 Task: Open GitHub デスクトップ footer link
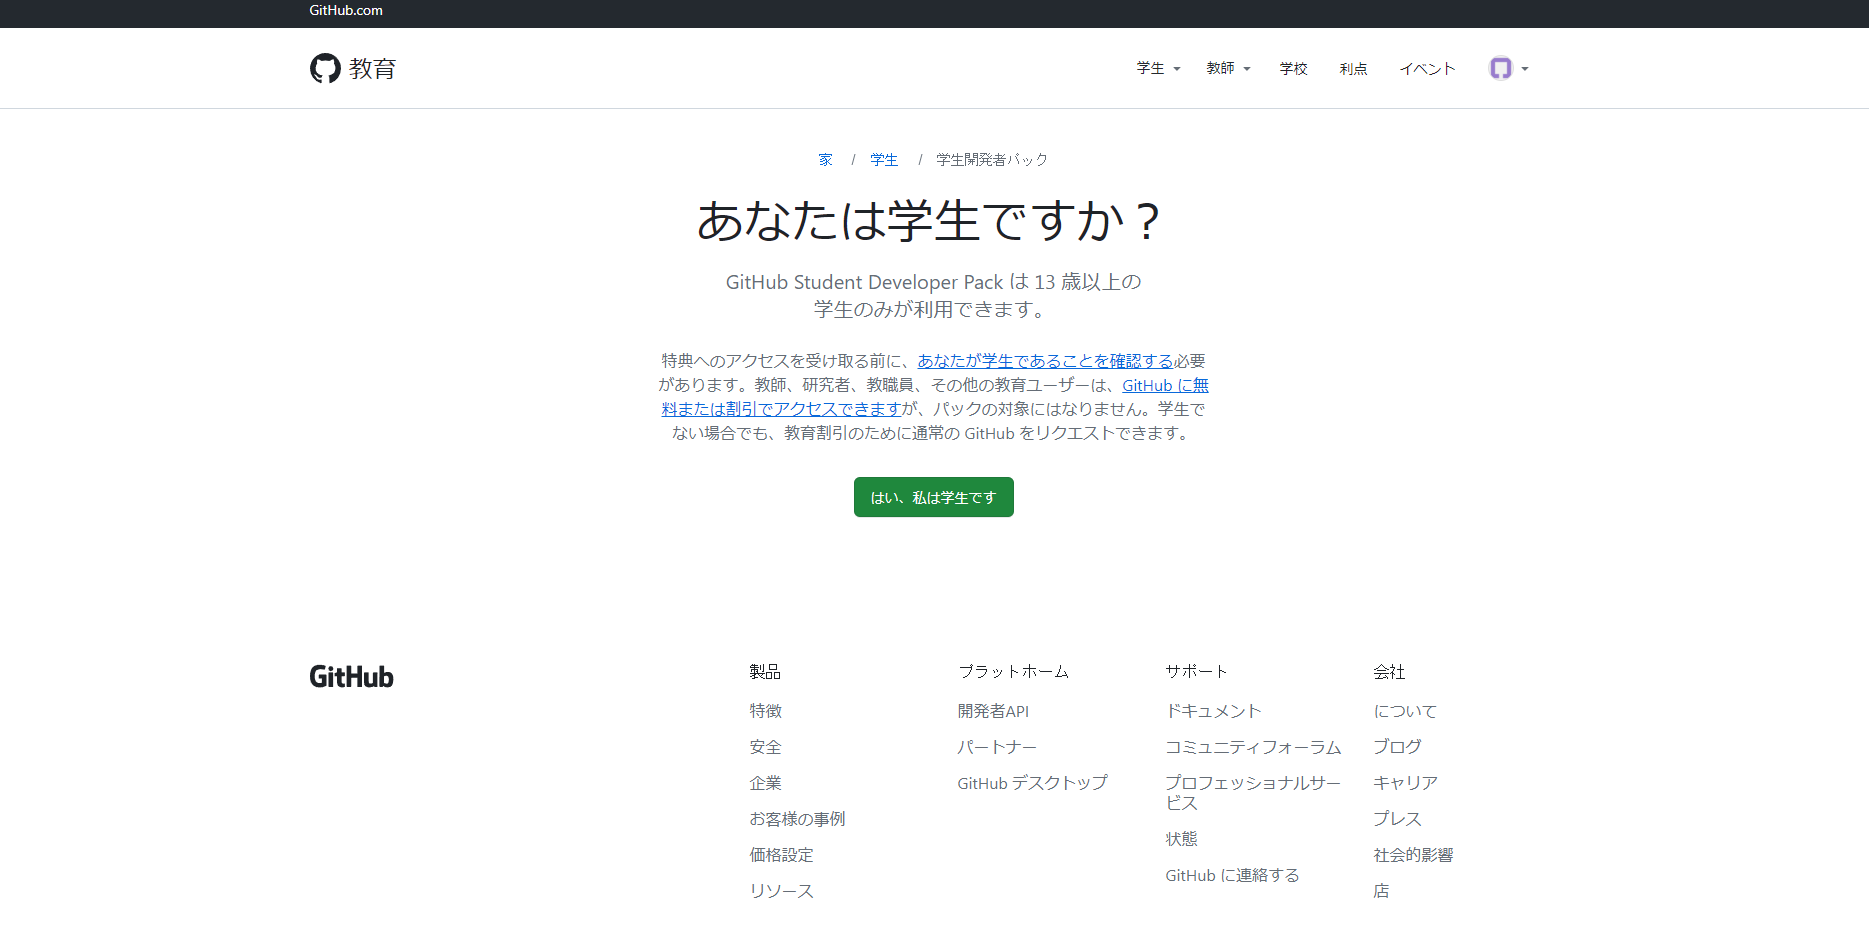click(1032, 783)
